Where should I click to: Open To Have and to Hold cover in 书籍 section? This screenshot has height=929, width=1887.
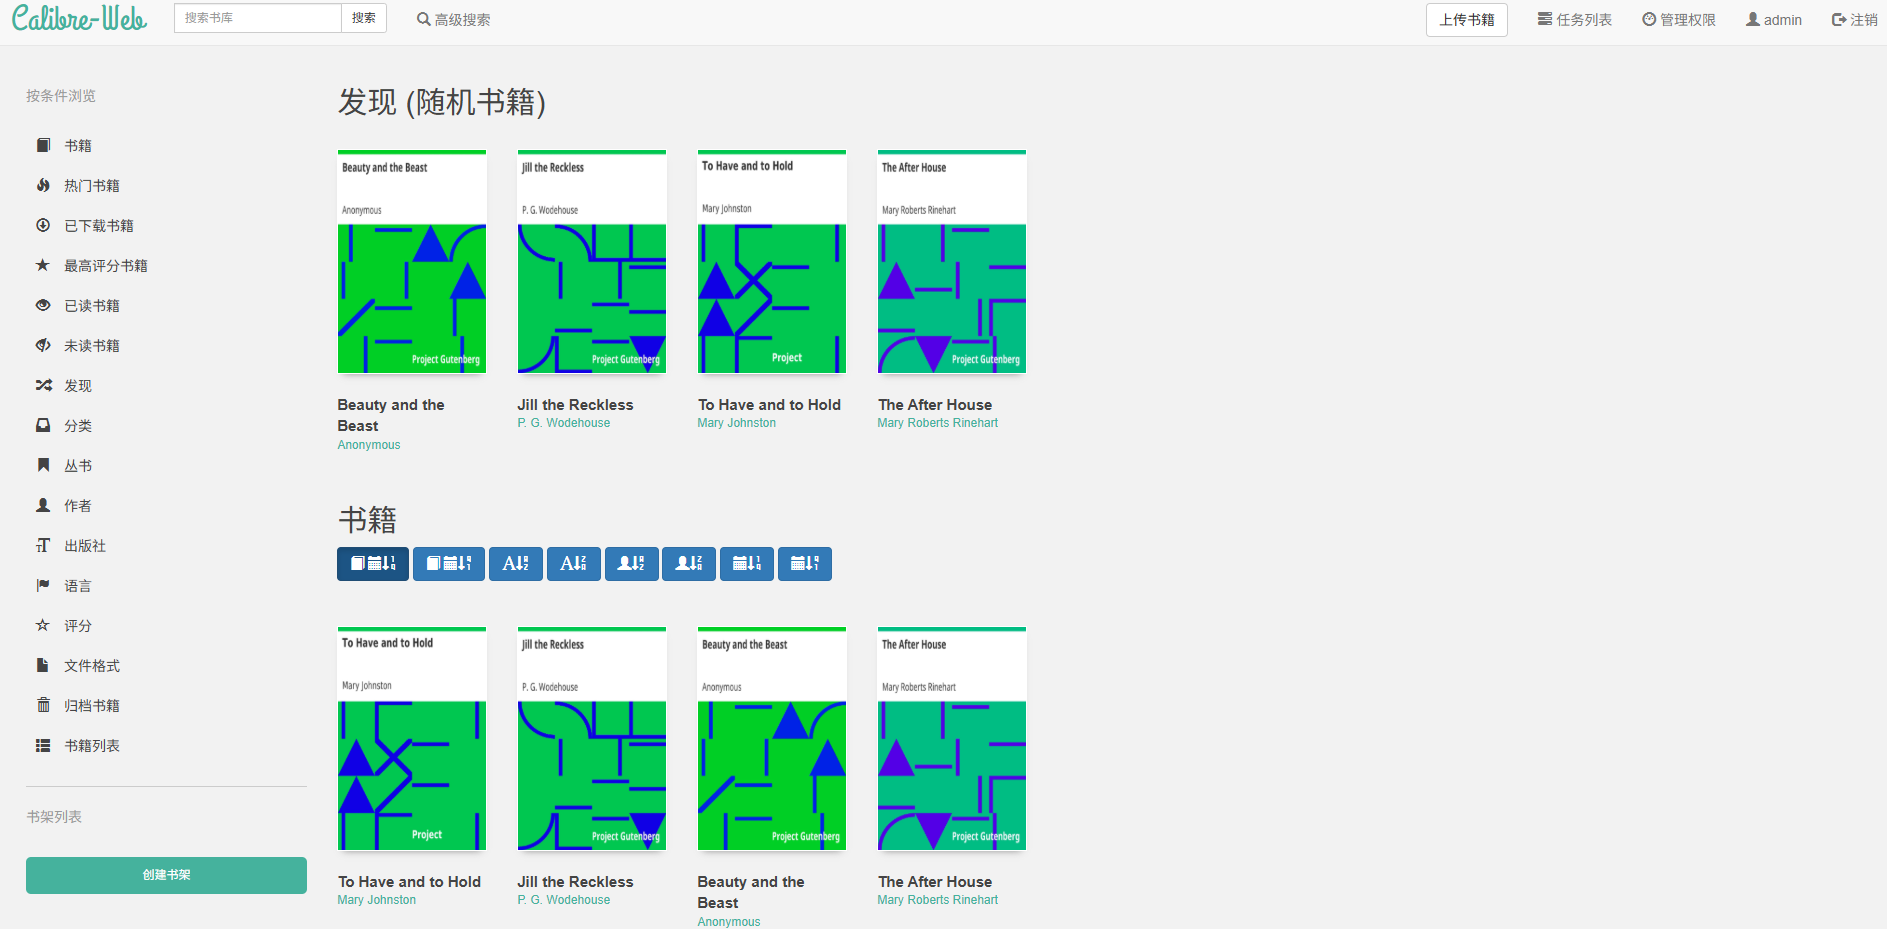tap(412, 739)
